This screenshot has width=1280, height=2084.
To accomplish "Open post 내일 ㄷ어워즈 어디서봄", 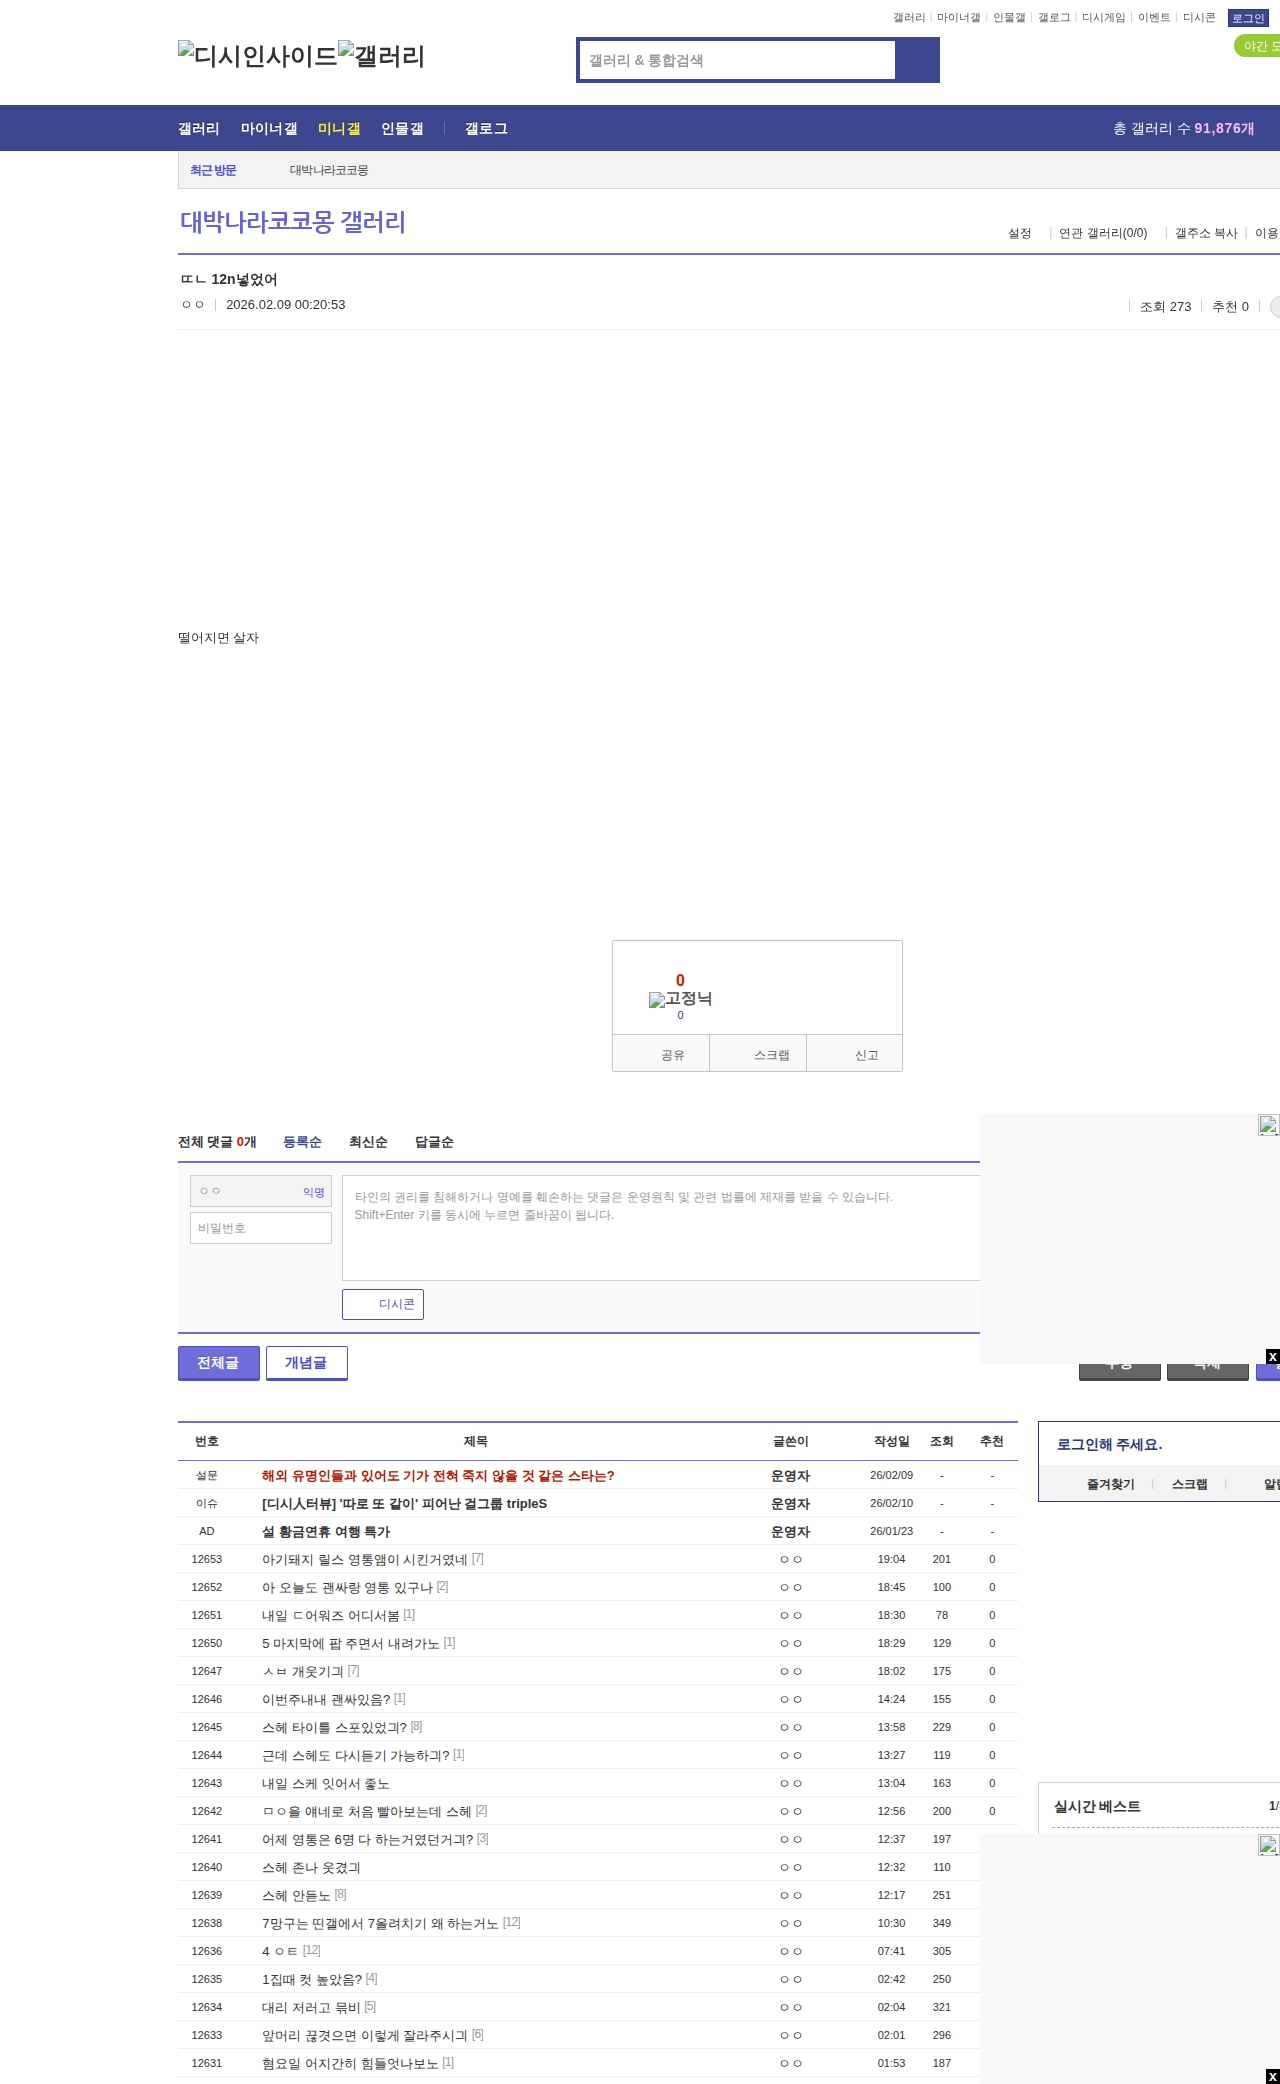I will coord(331,1615).
